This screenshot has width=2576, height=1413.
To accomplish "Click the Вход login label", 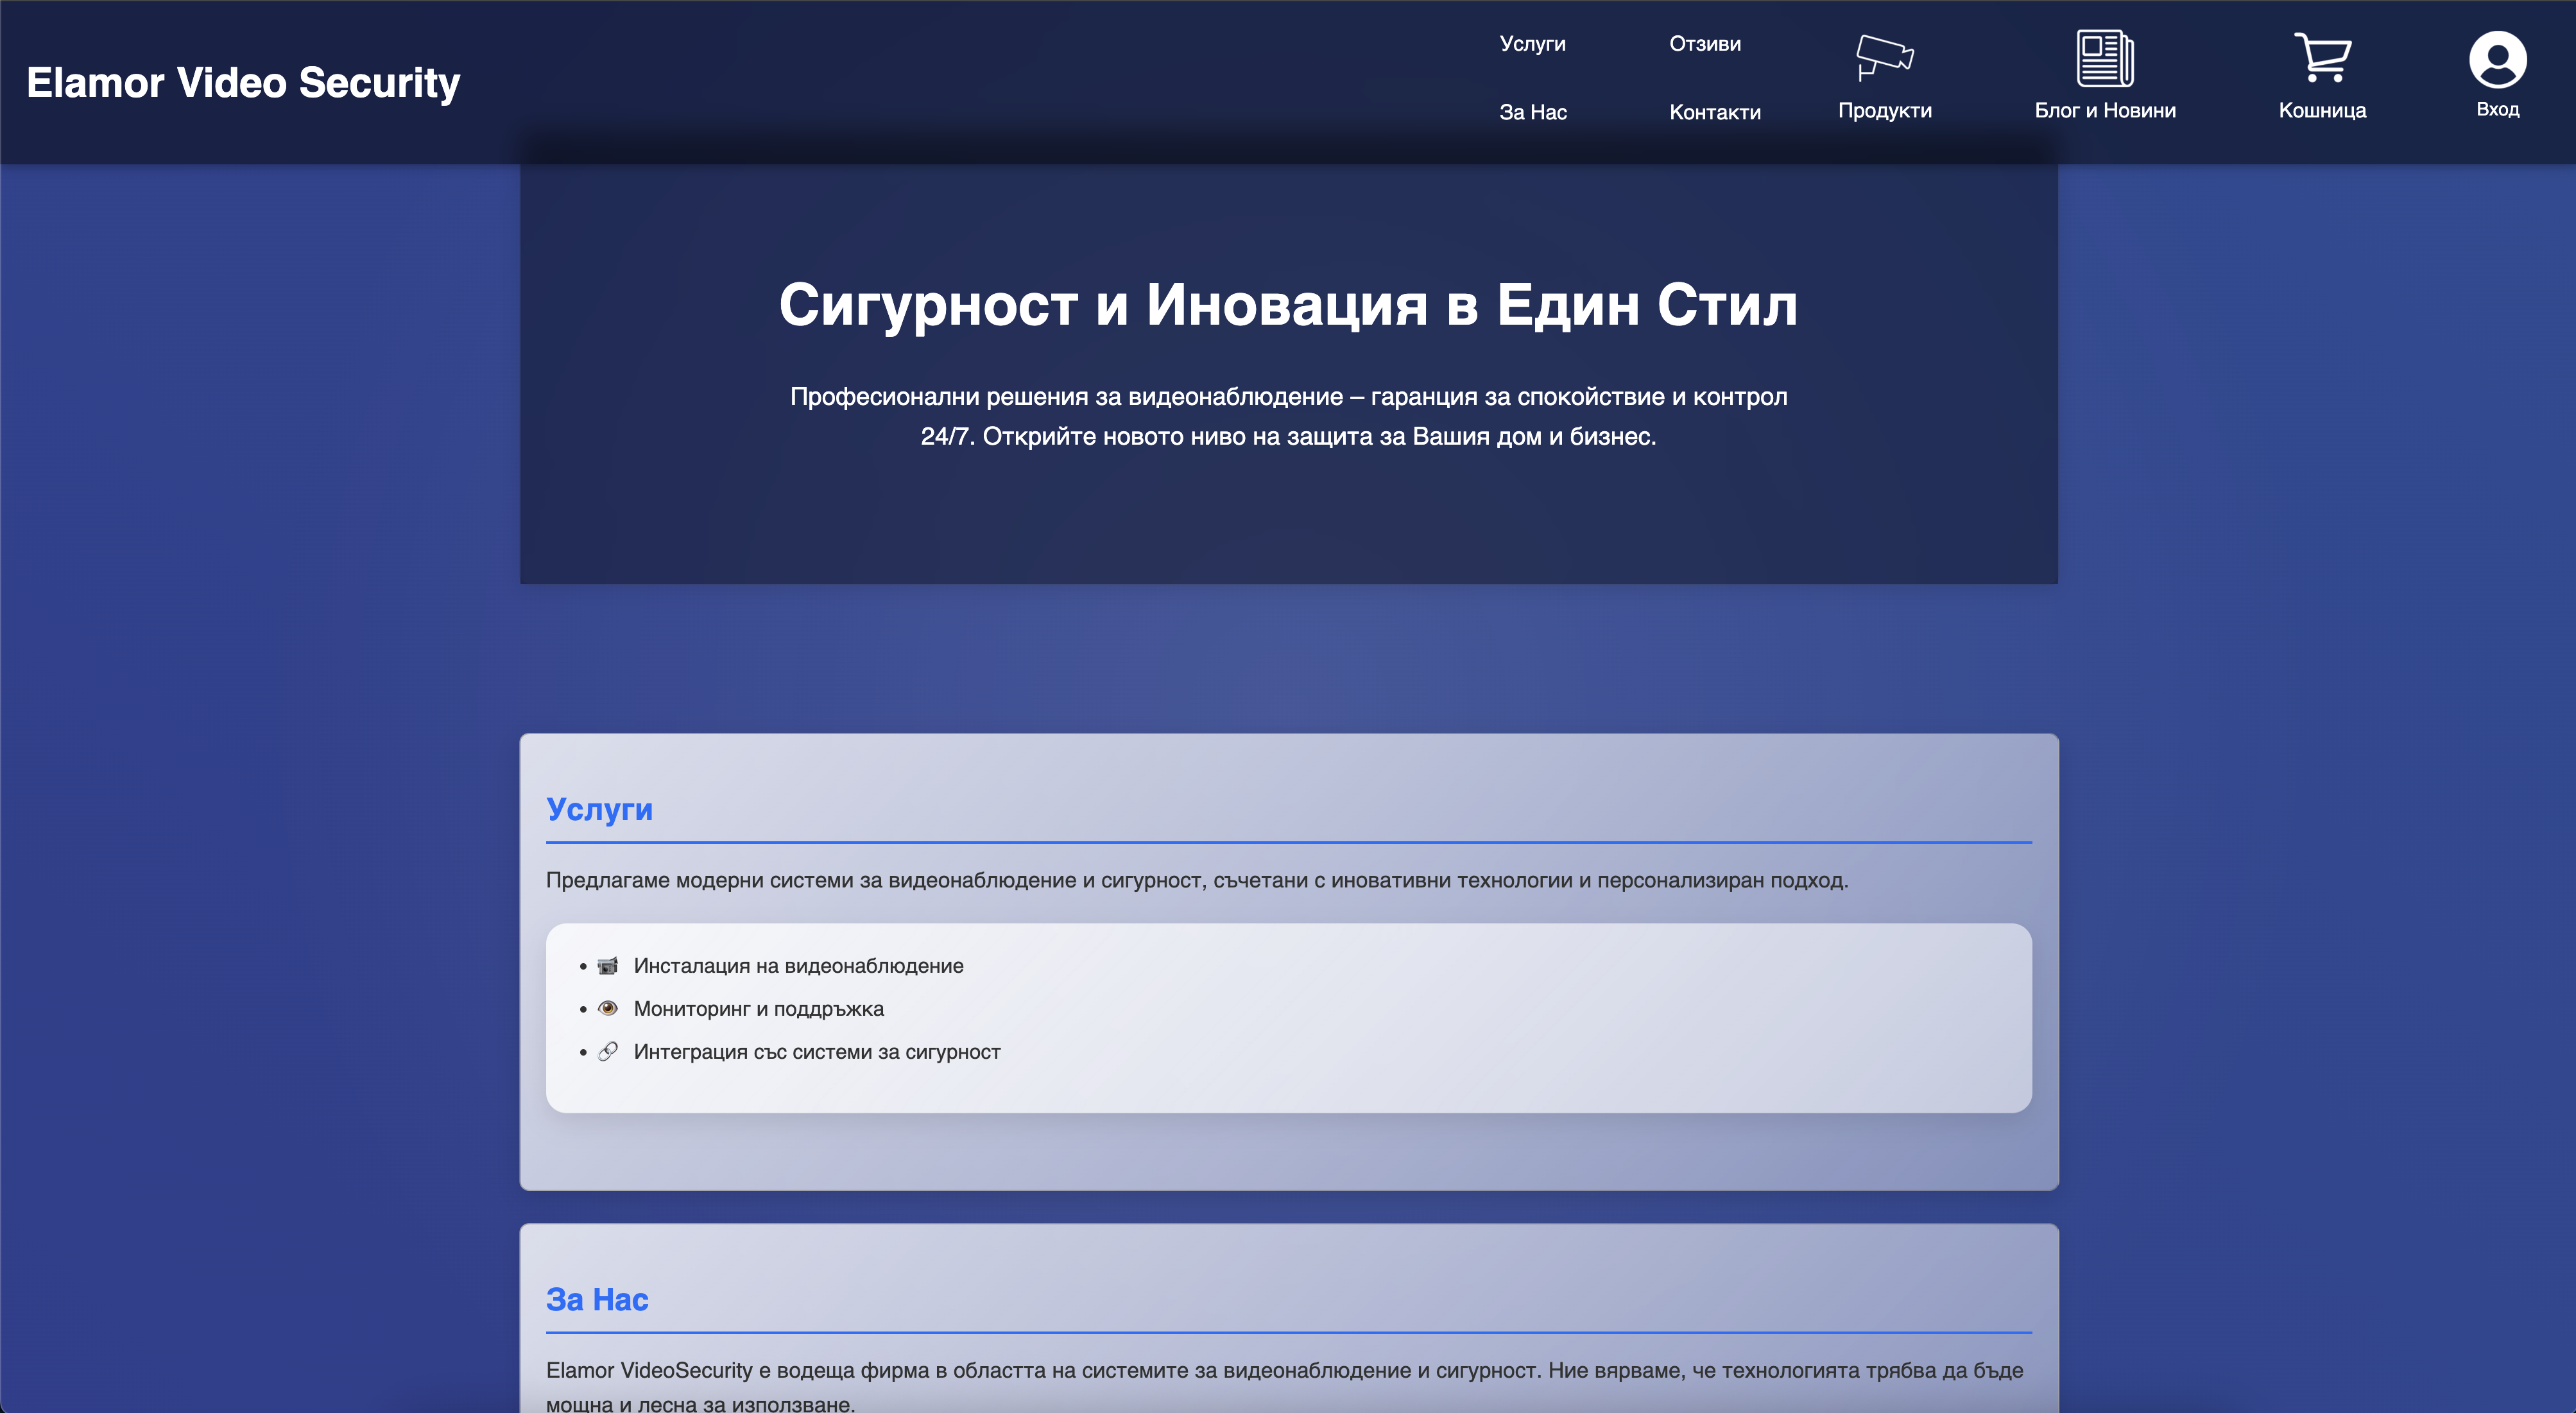I will click(x=2497, y=109).
